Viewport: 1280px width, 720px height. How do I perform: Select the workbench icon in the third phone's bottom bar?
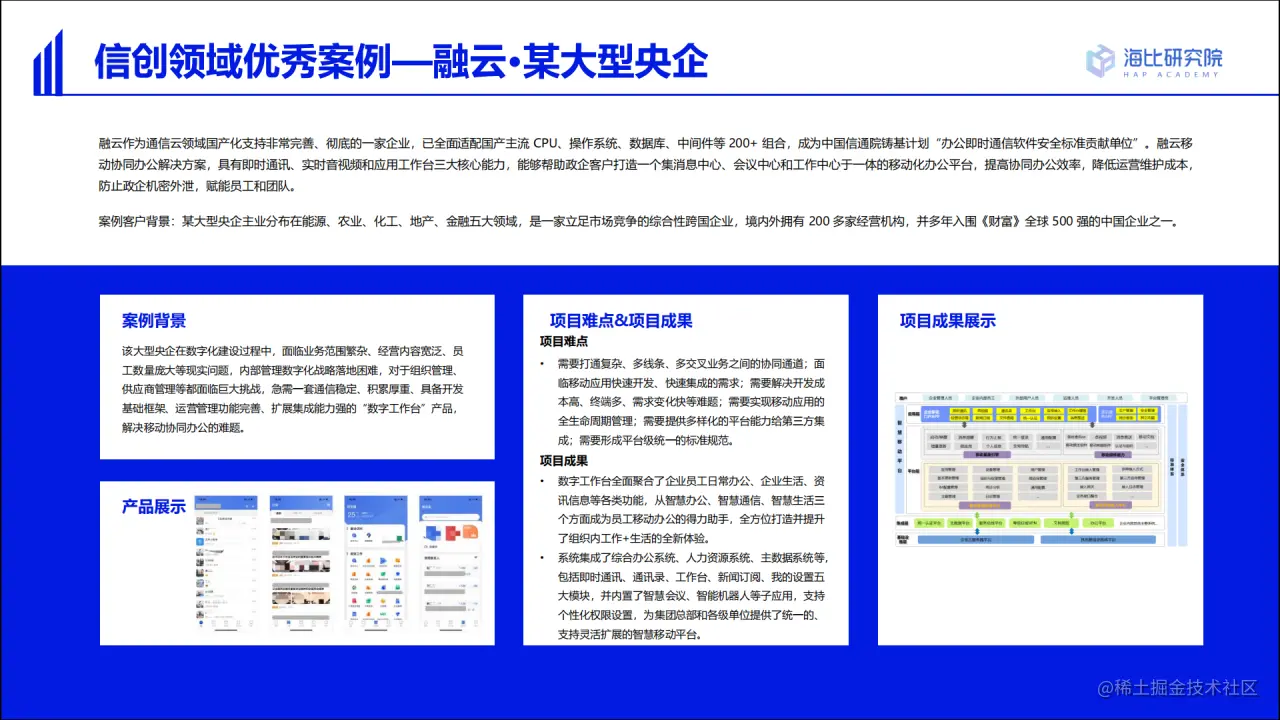coord(375,623)
